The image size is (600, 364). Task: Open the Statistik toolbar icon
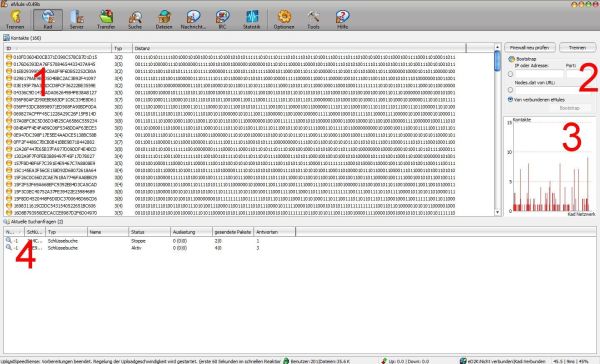251,20
